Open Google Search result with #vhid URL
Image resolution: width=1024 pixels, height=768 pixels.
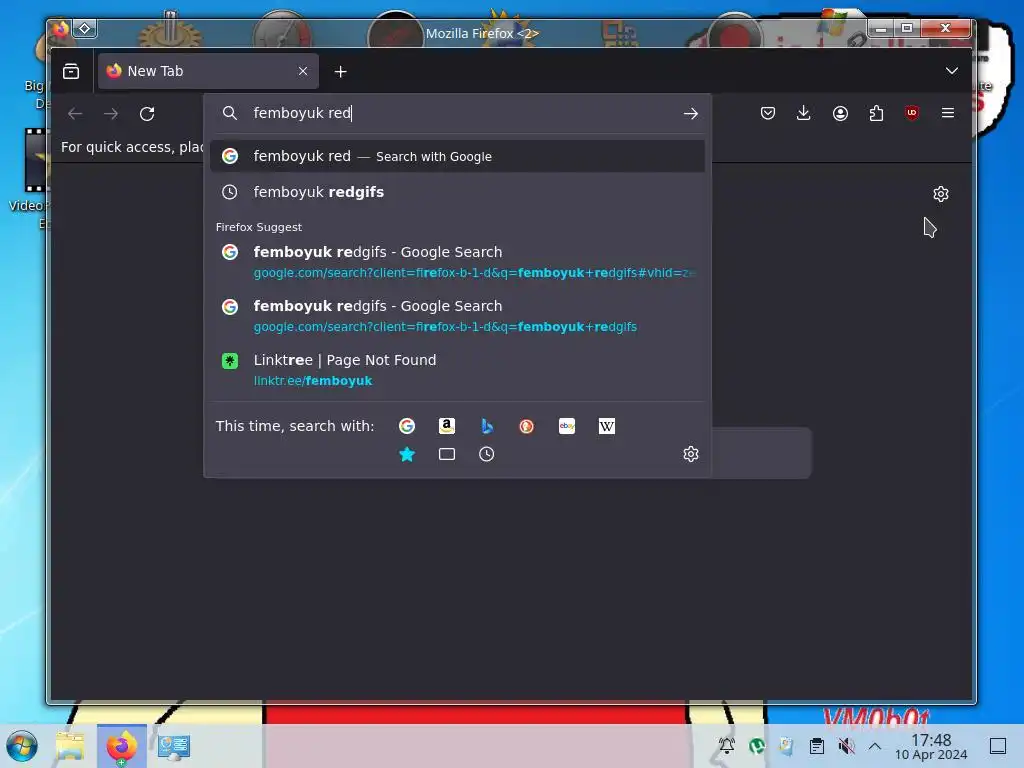(x=457, y=262)
